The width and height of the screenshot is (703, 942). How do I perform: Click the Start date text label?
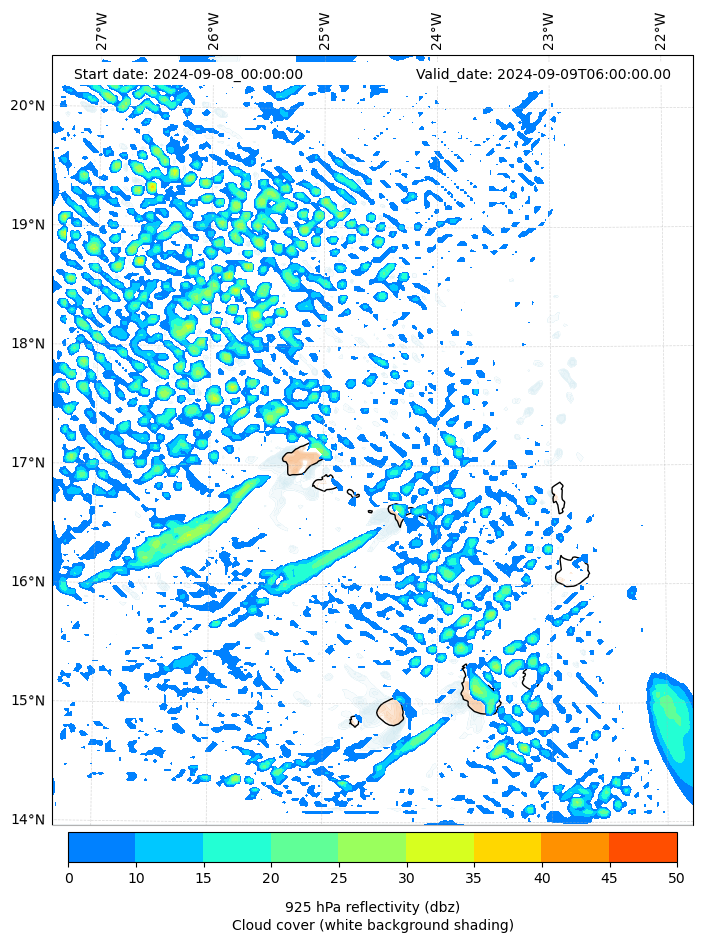click(188, 74)
